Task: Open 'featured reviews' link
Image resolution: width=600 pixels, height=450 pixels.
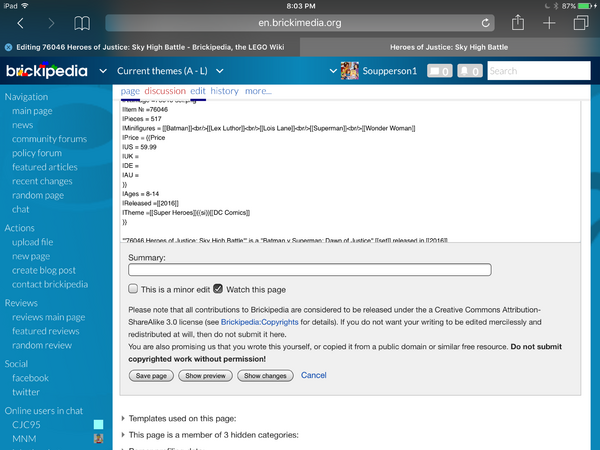Action: coord(46,331)
